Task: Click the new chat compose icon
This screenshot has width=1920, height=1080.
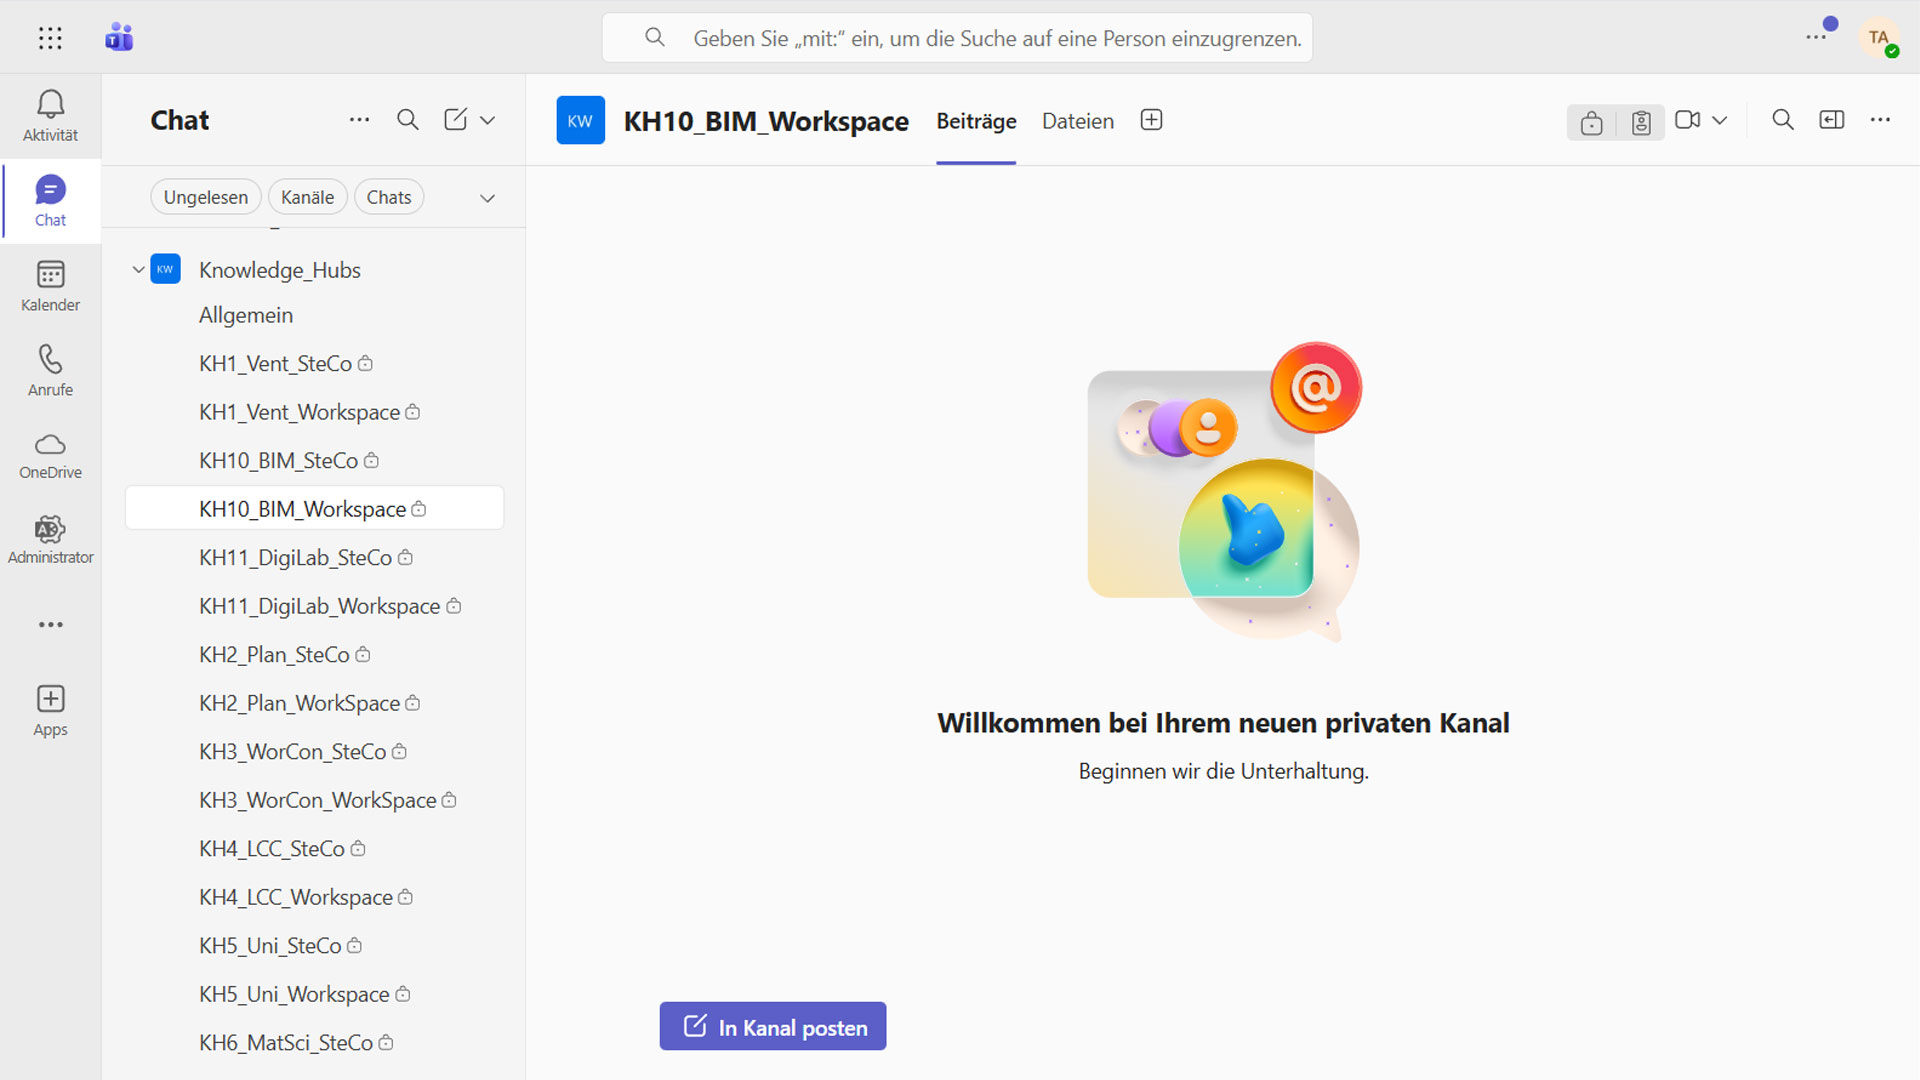Action: pyautogui.click(x=455, y=120)
